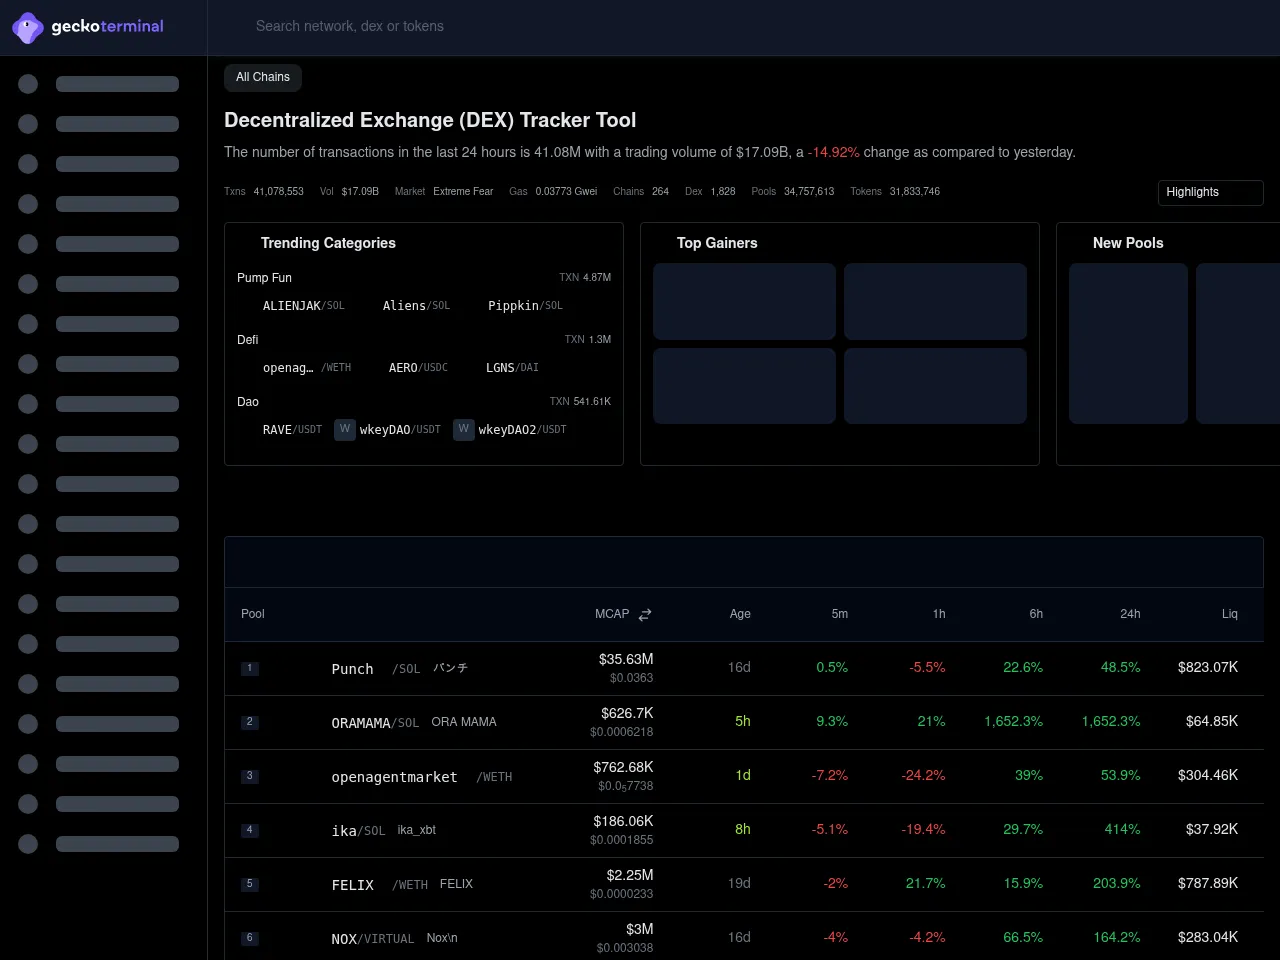Open the Pump Fun trending category

click(264, 277)
